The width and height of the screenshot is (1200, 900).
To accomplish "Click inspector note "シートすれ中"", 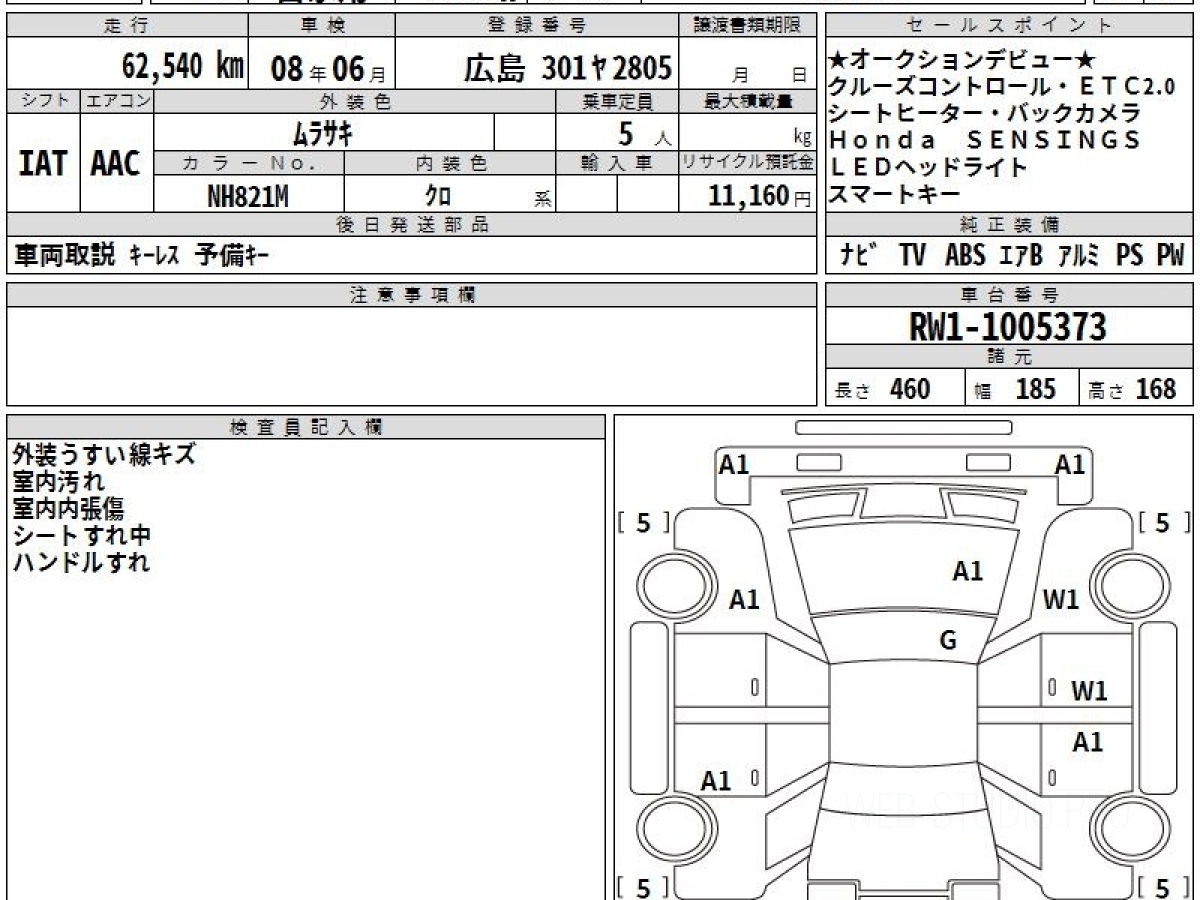I will (x=81, y=536).
